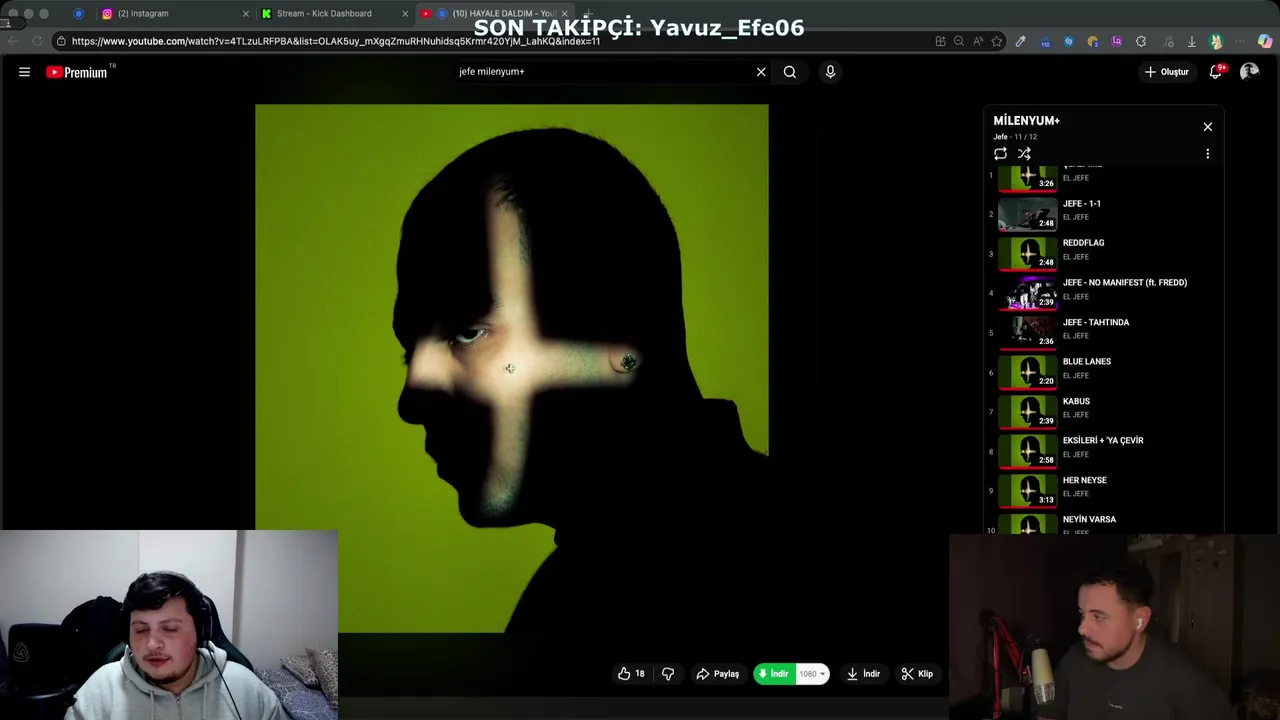Image resolution: width=1280 pixels, height=720 pixels.
Task: Open the purple LR extension icon
Action: [x=1117, y=41]
